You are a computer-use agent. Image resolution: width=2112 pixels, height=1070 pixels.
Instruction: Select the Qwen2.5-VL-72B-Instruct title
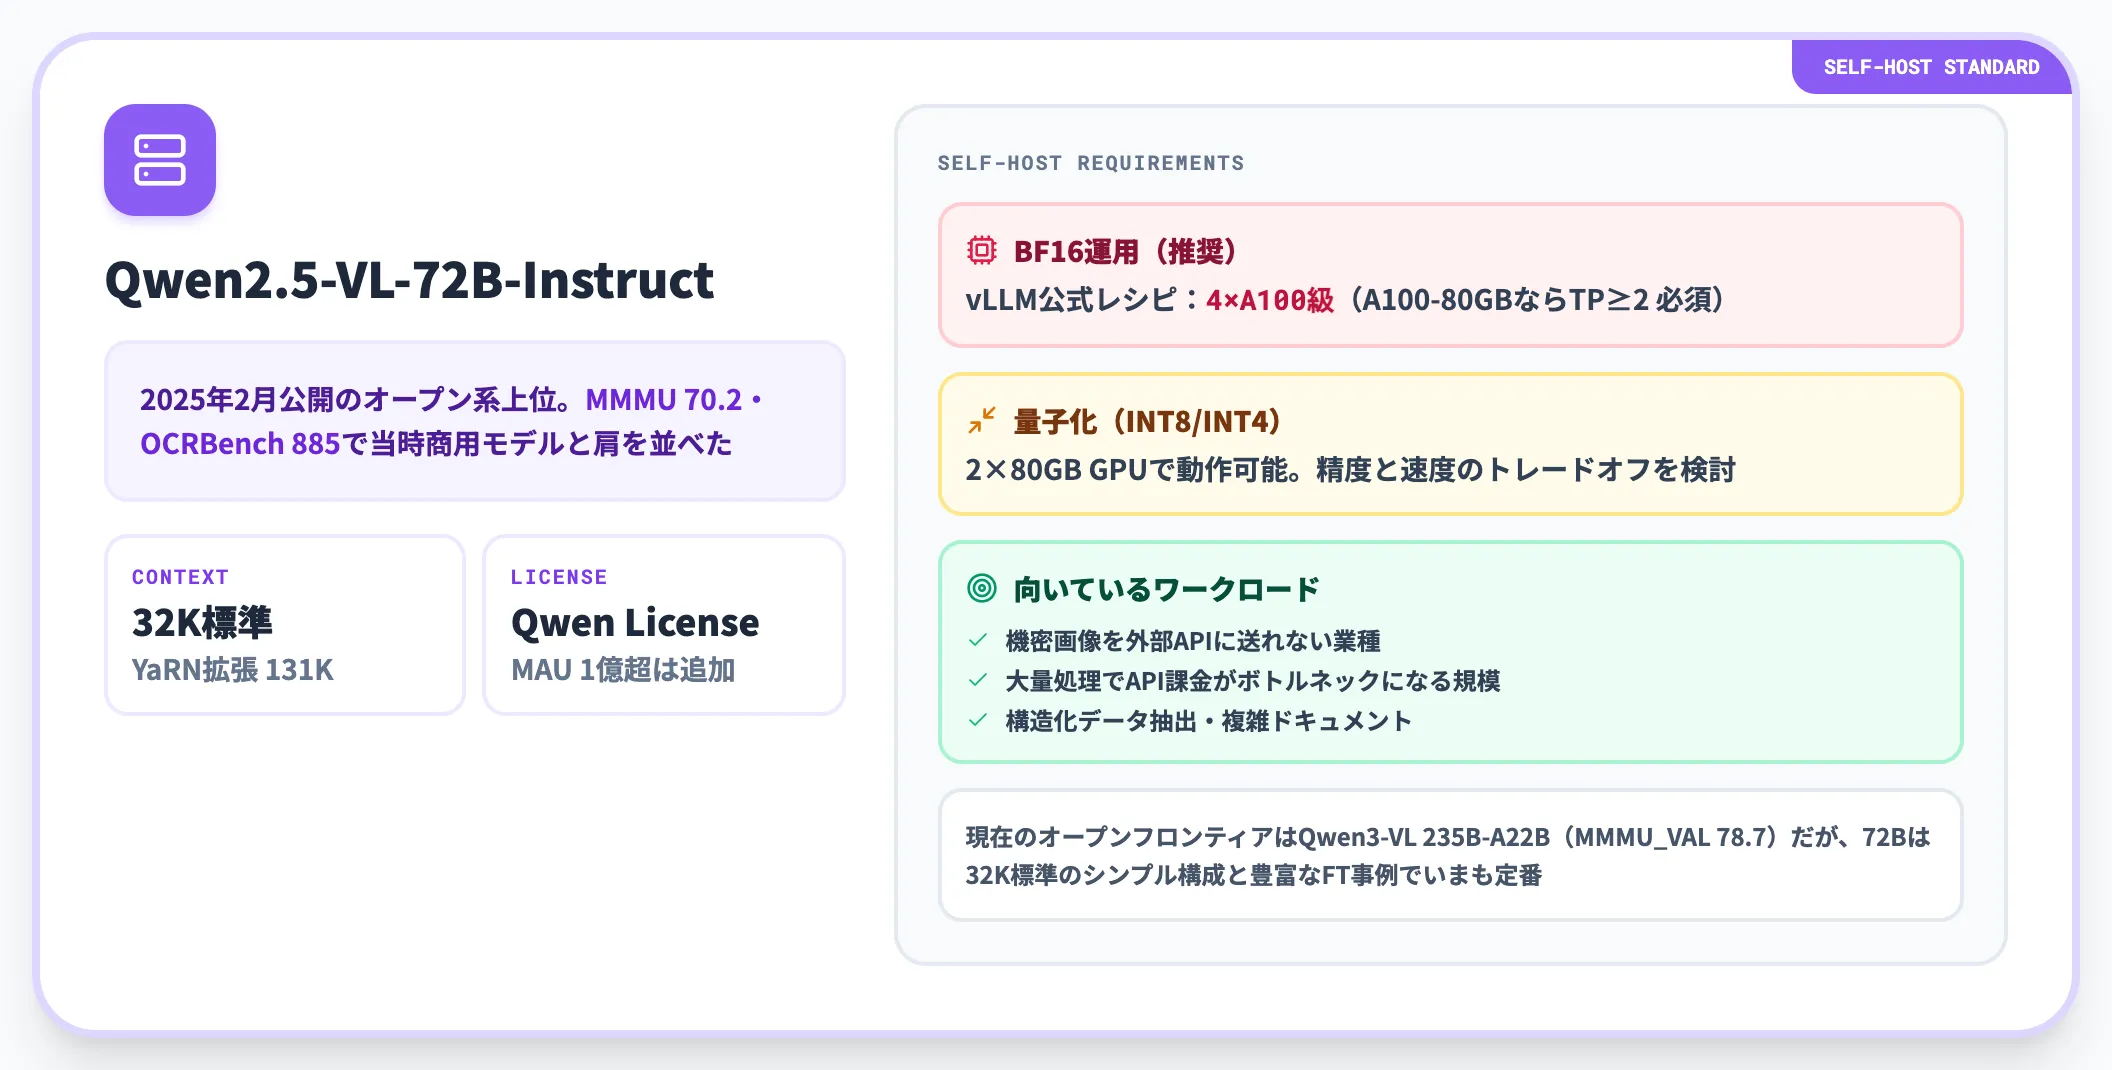[409, 280]
